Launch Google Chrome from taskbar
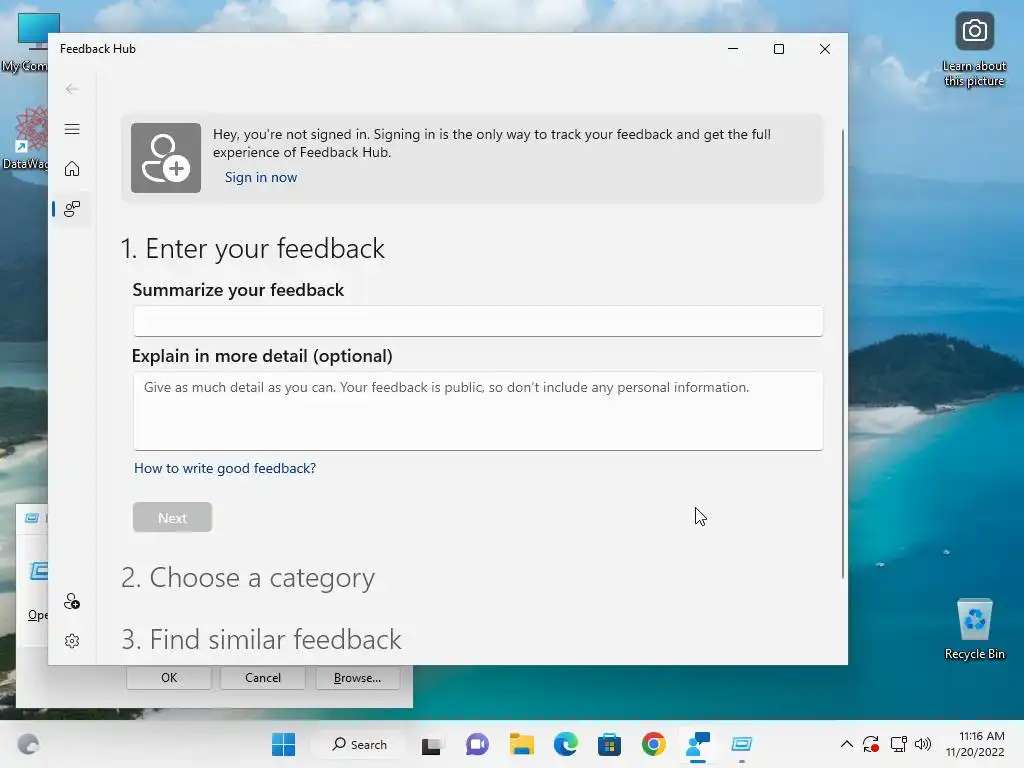This screenshot has height=768, width=1024. point(654,744)
